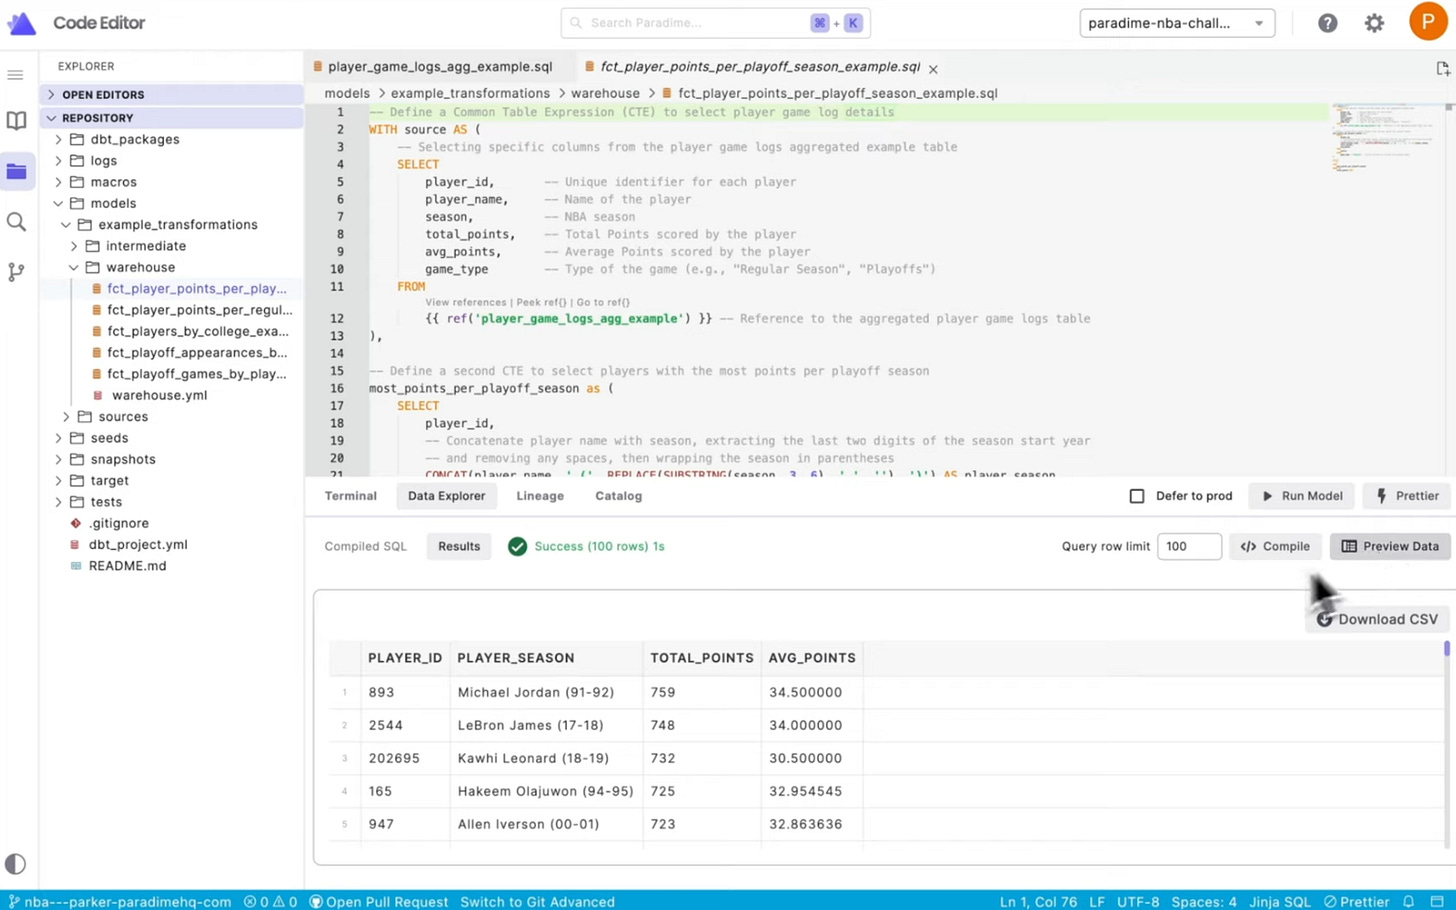Open the help question mark icon

(1327, 23)
